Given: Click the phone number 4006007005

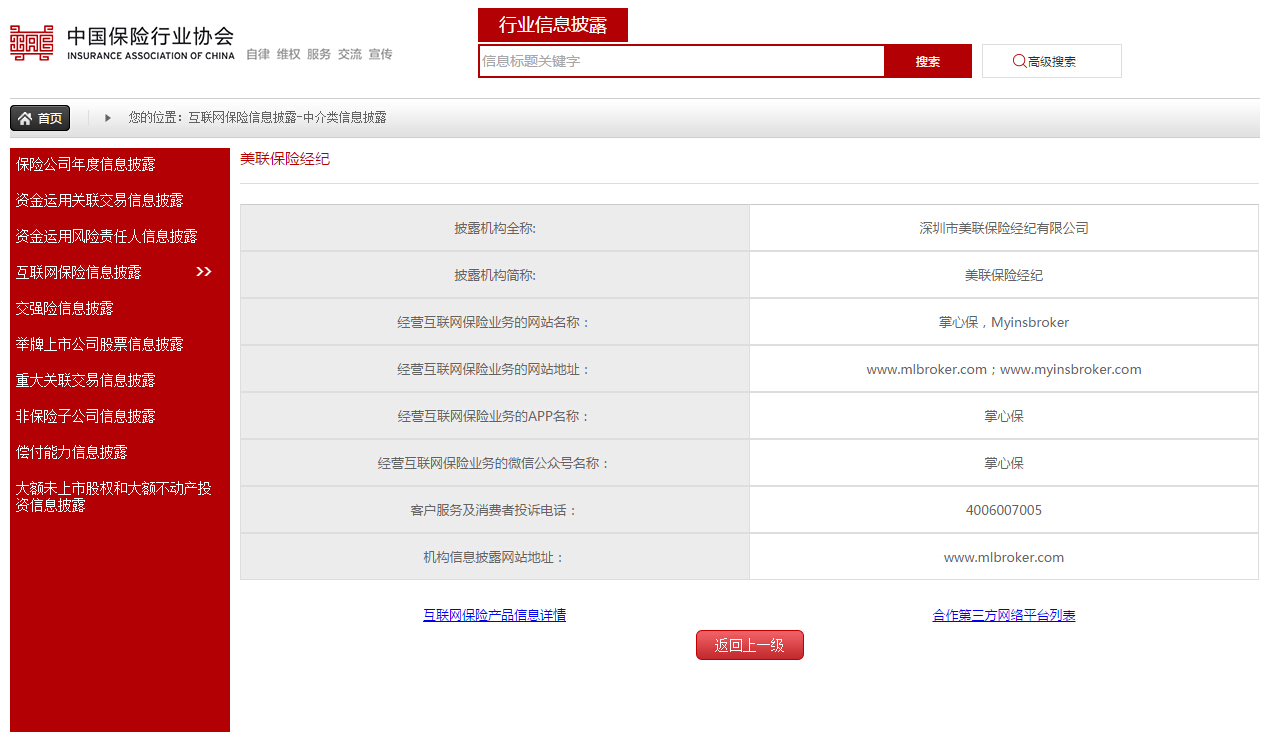Looking at the screenshot, I should coord(1004,510).
